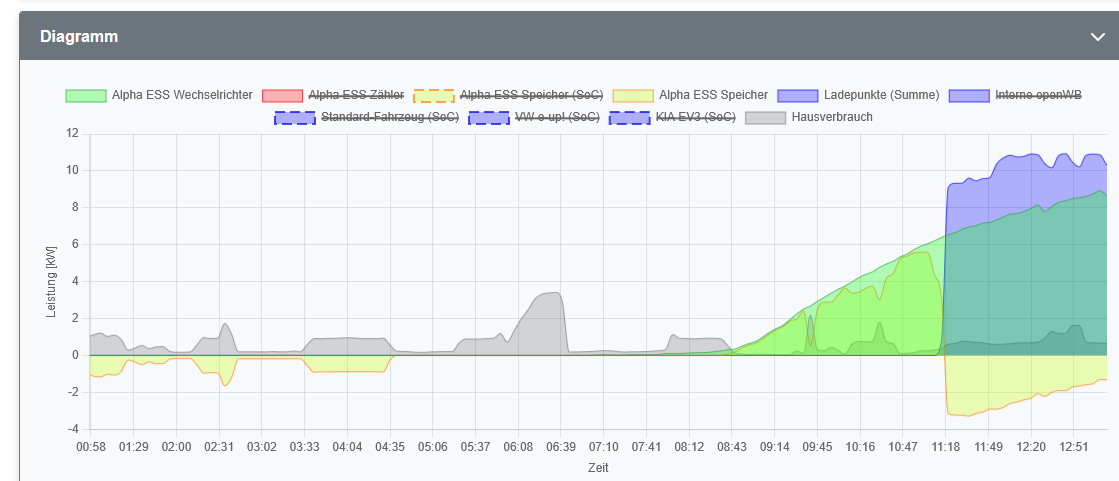The width and height of the screenshot is (1119, 481).
Task: Click green Alpha ESS Wechselrichter swatch
Action: tap(86, 96)
